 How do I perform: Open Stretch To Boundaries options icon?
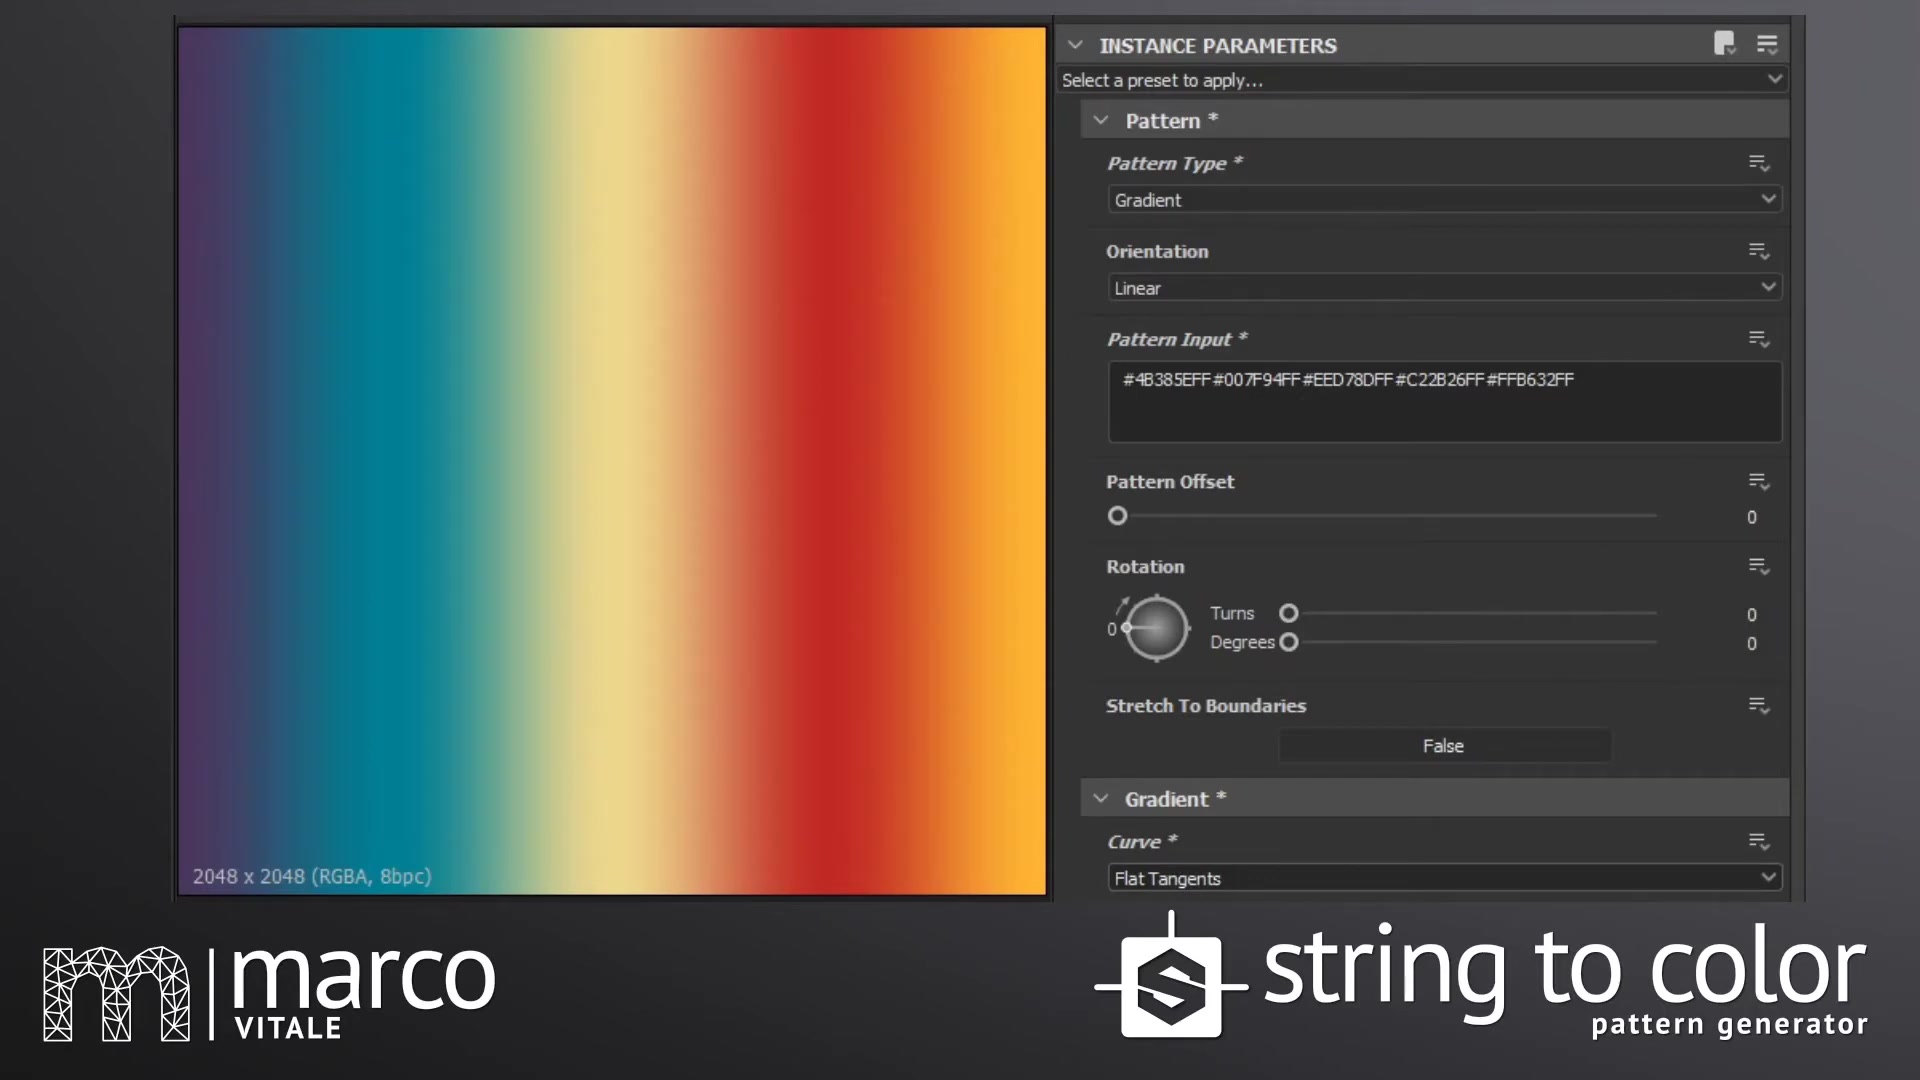point(1759,706)
